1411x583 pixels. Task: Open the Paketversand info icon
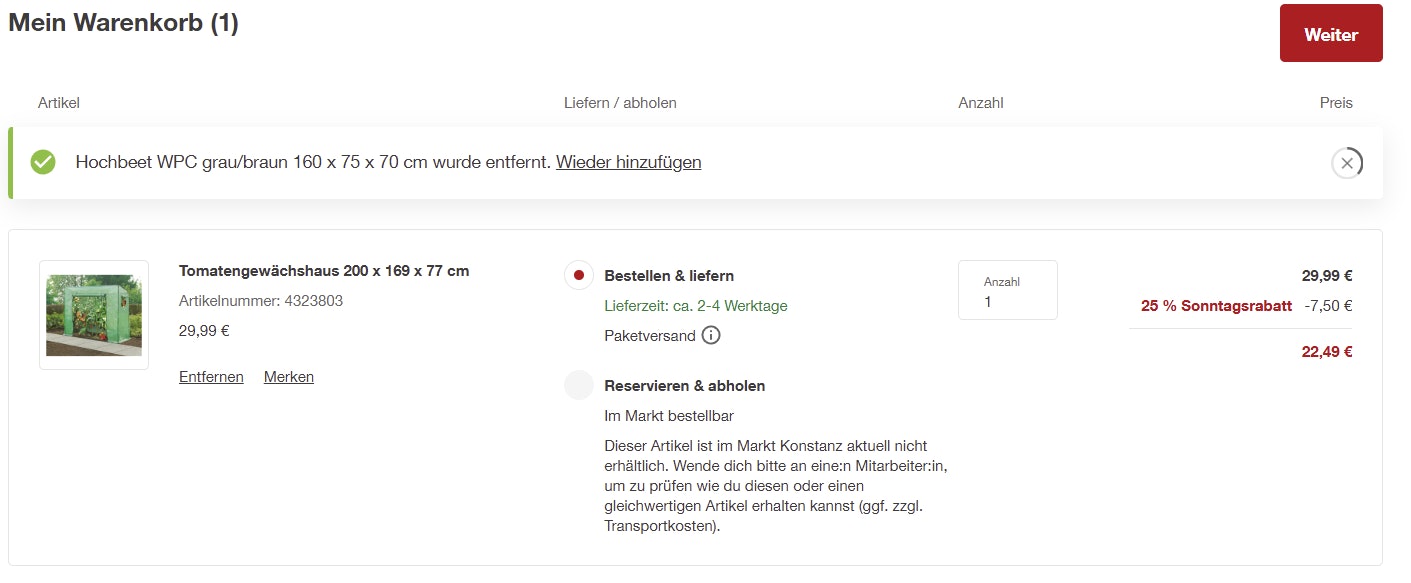(711, 336)
